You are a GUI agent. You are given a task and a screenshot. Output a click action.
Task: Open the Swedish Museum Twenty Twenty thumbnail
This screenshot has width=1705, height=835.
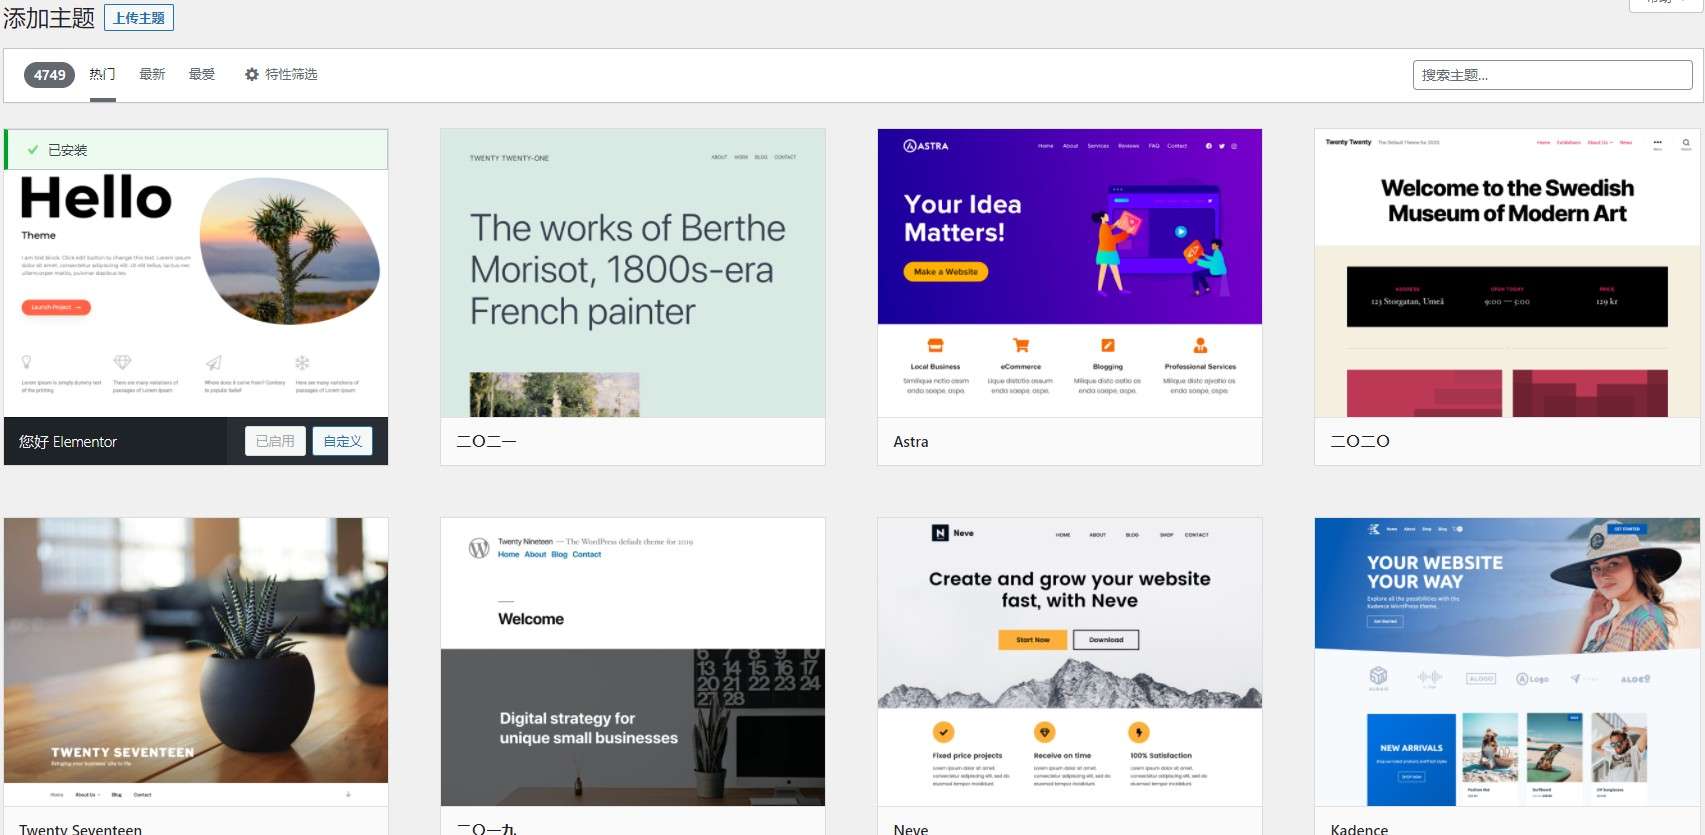tap(1507, 273)
